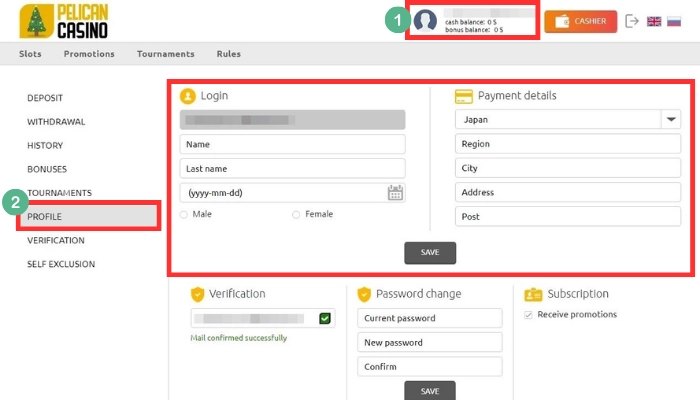The width and height of the screenshot is (700, 400).
Task: Click the Payment details card icon
Action: pyautogui.click(x=463, y=96)
